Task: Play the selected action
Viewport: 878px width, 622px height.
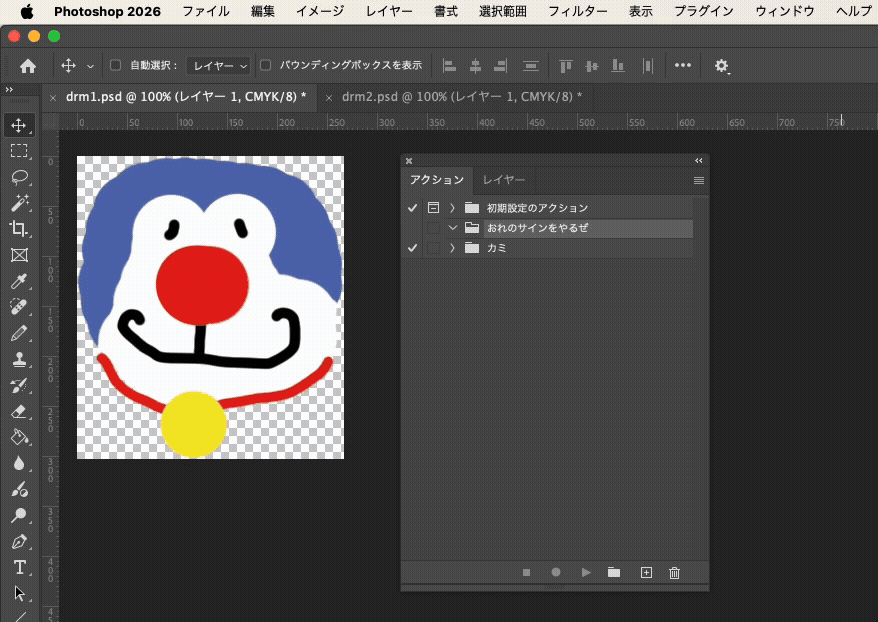Action: (586, 572)
